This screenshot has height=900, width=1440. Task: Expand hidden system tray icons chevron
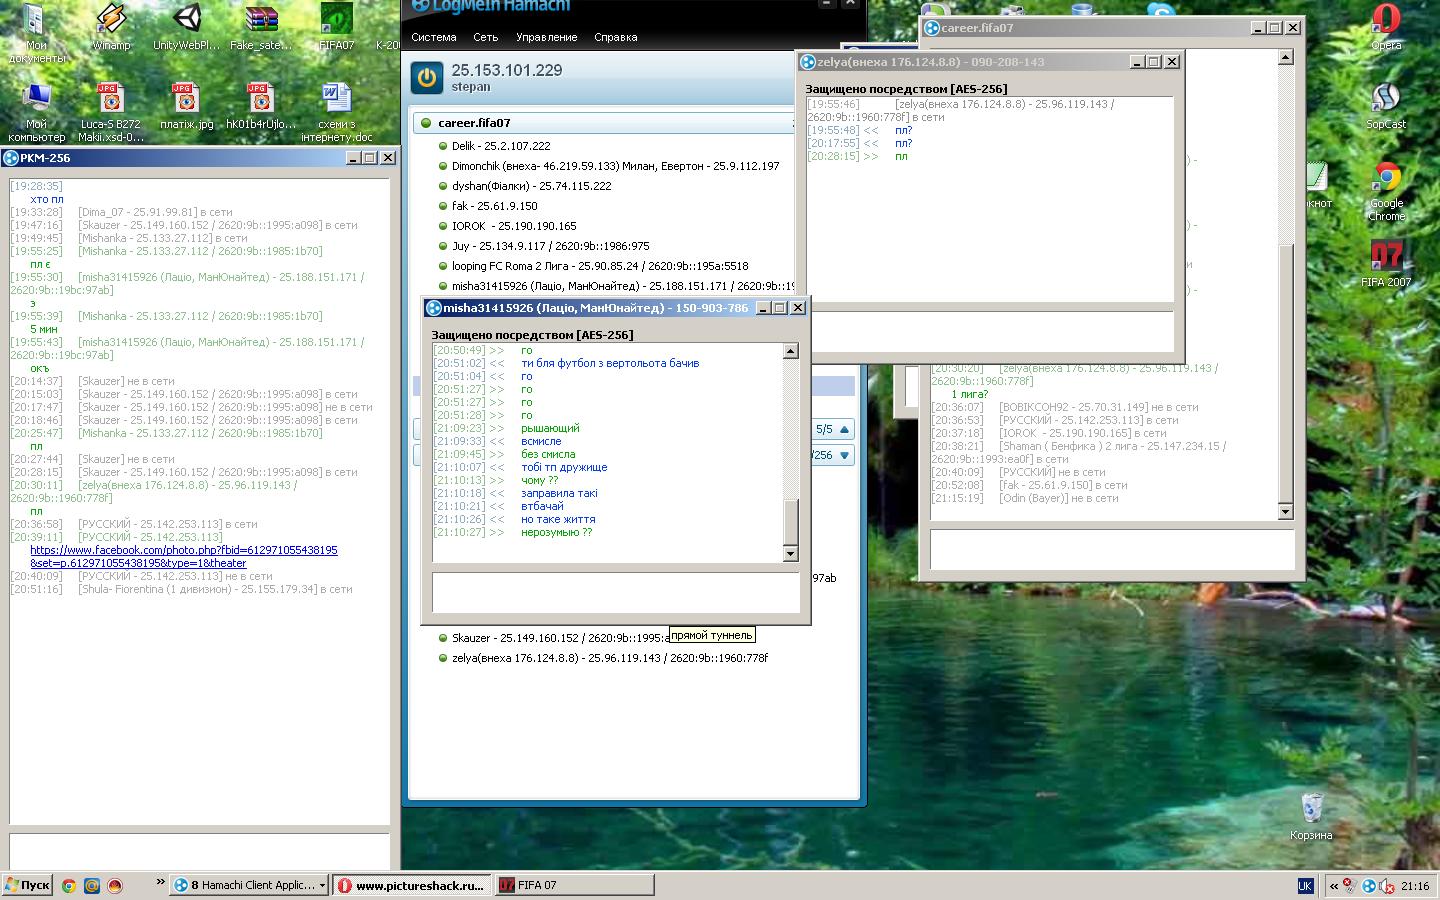point(1333,885)
